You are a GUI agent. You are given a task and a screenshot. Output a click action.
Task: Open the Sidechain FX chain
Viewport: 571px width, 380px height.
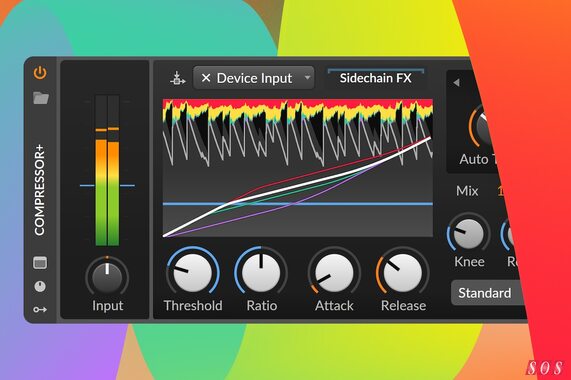pyautogui.click(x=375, y=78)
